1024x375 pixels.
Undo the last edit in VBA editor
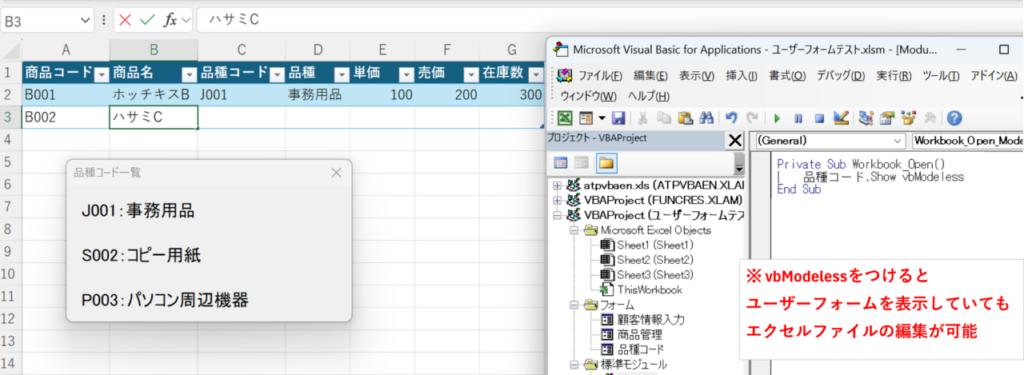coord(731,118)
